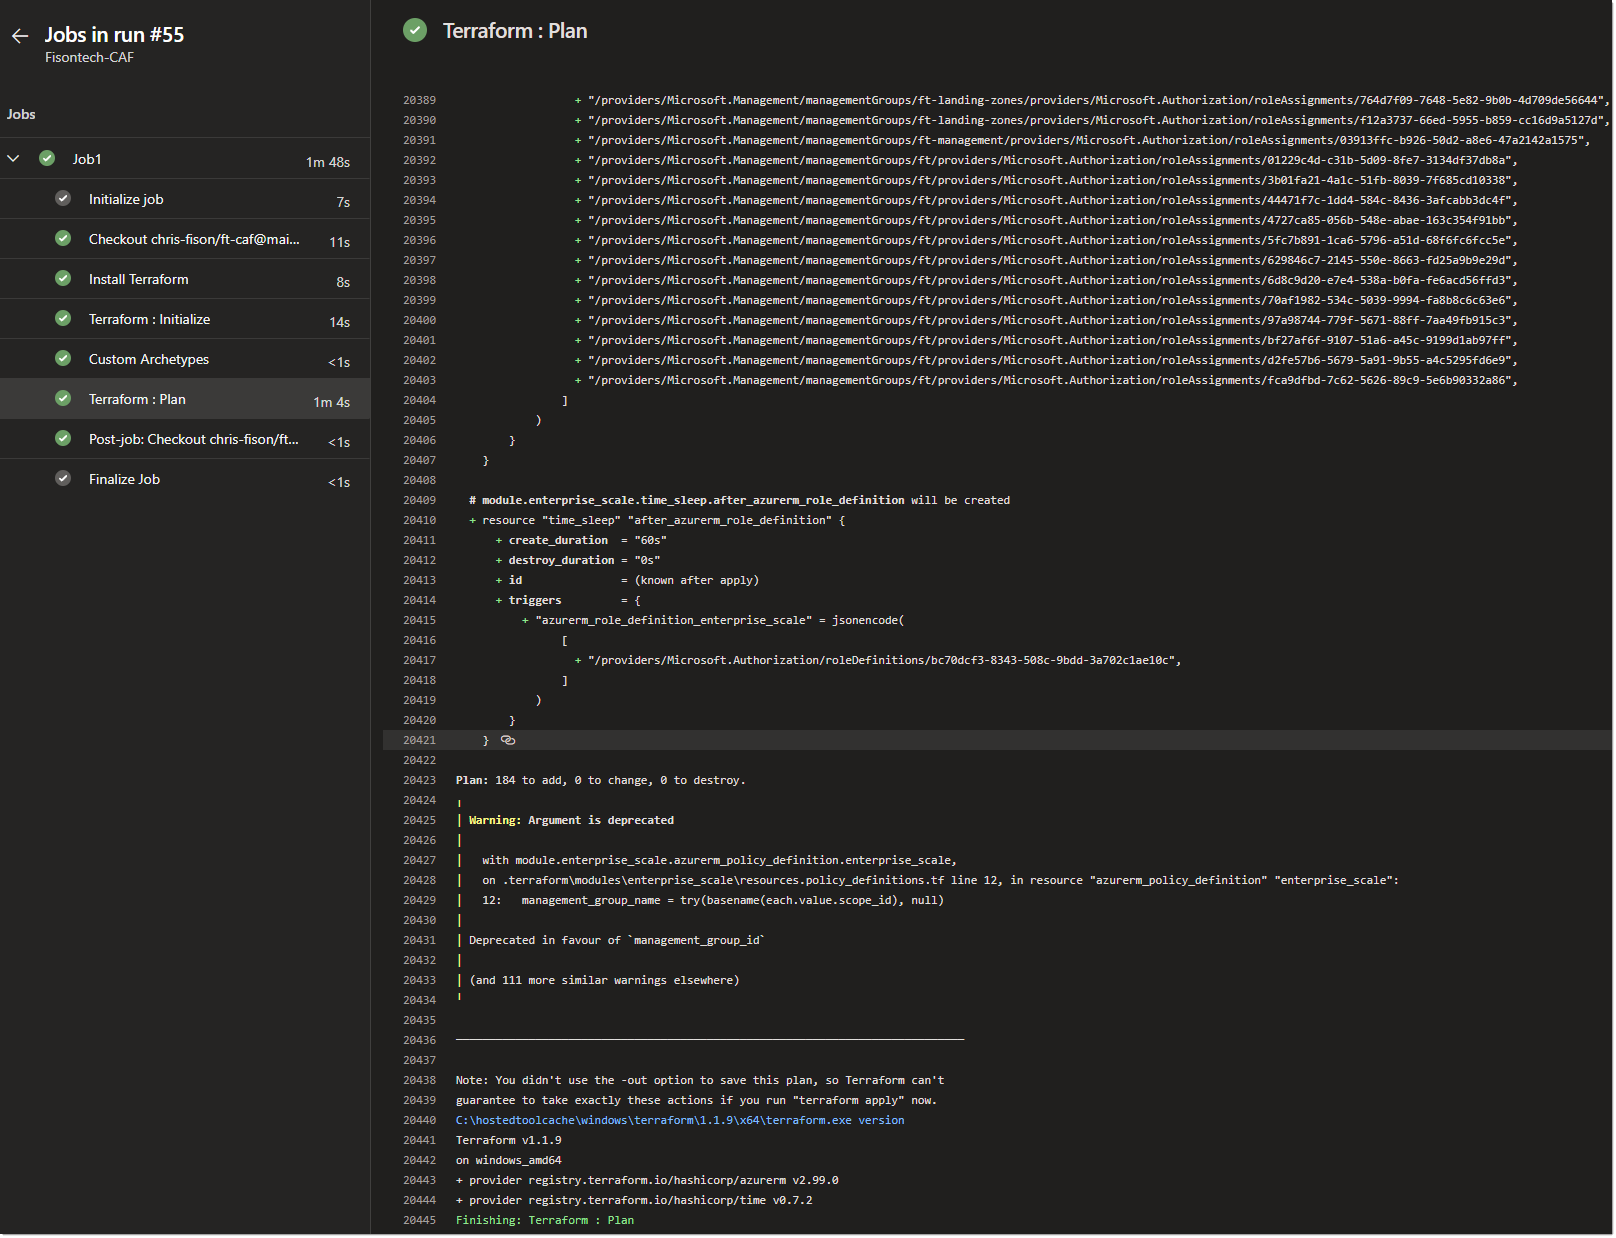
Task: Click the Fisontech-CAF pipeline name
Action: click(x=89, y=58)
